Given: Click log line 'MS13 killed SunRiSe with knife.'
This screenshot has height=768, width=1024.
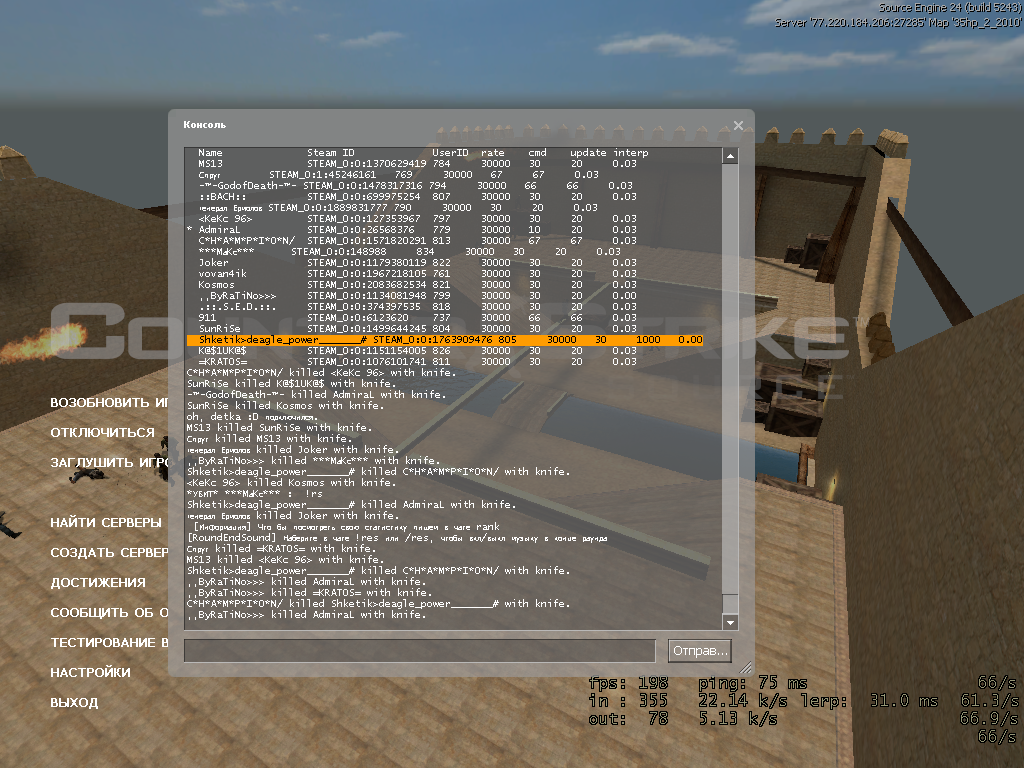Looking at the screenshot, I should pos(279,428).
